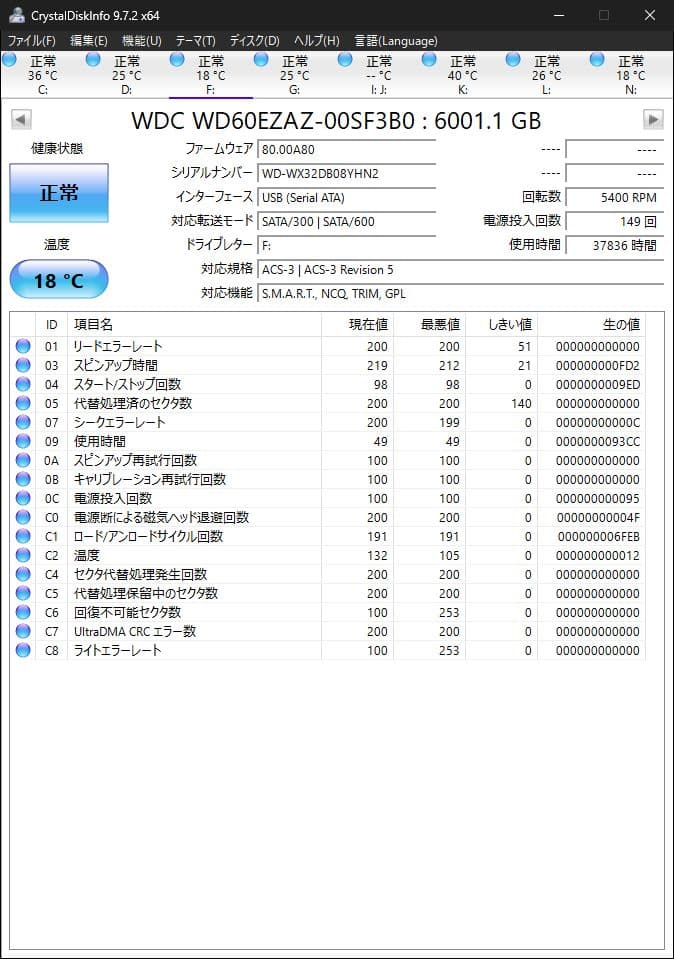Select the UltraDMA CRC エラー数 attribute name
Screen dimensions: 674x959
pos(135,631)
